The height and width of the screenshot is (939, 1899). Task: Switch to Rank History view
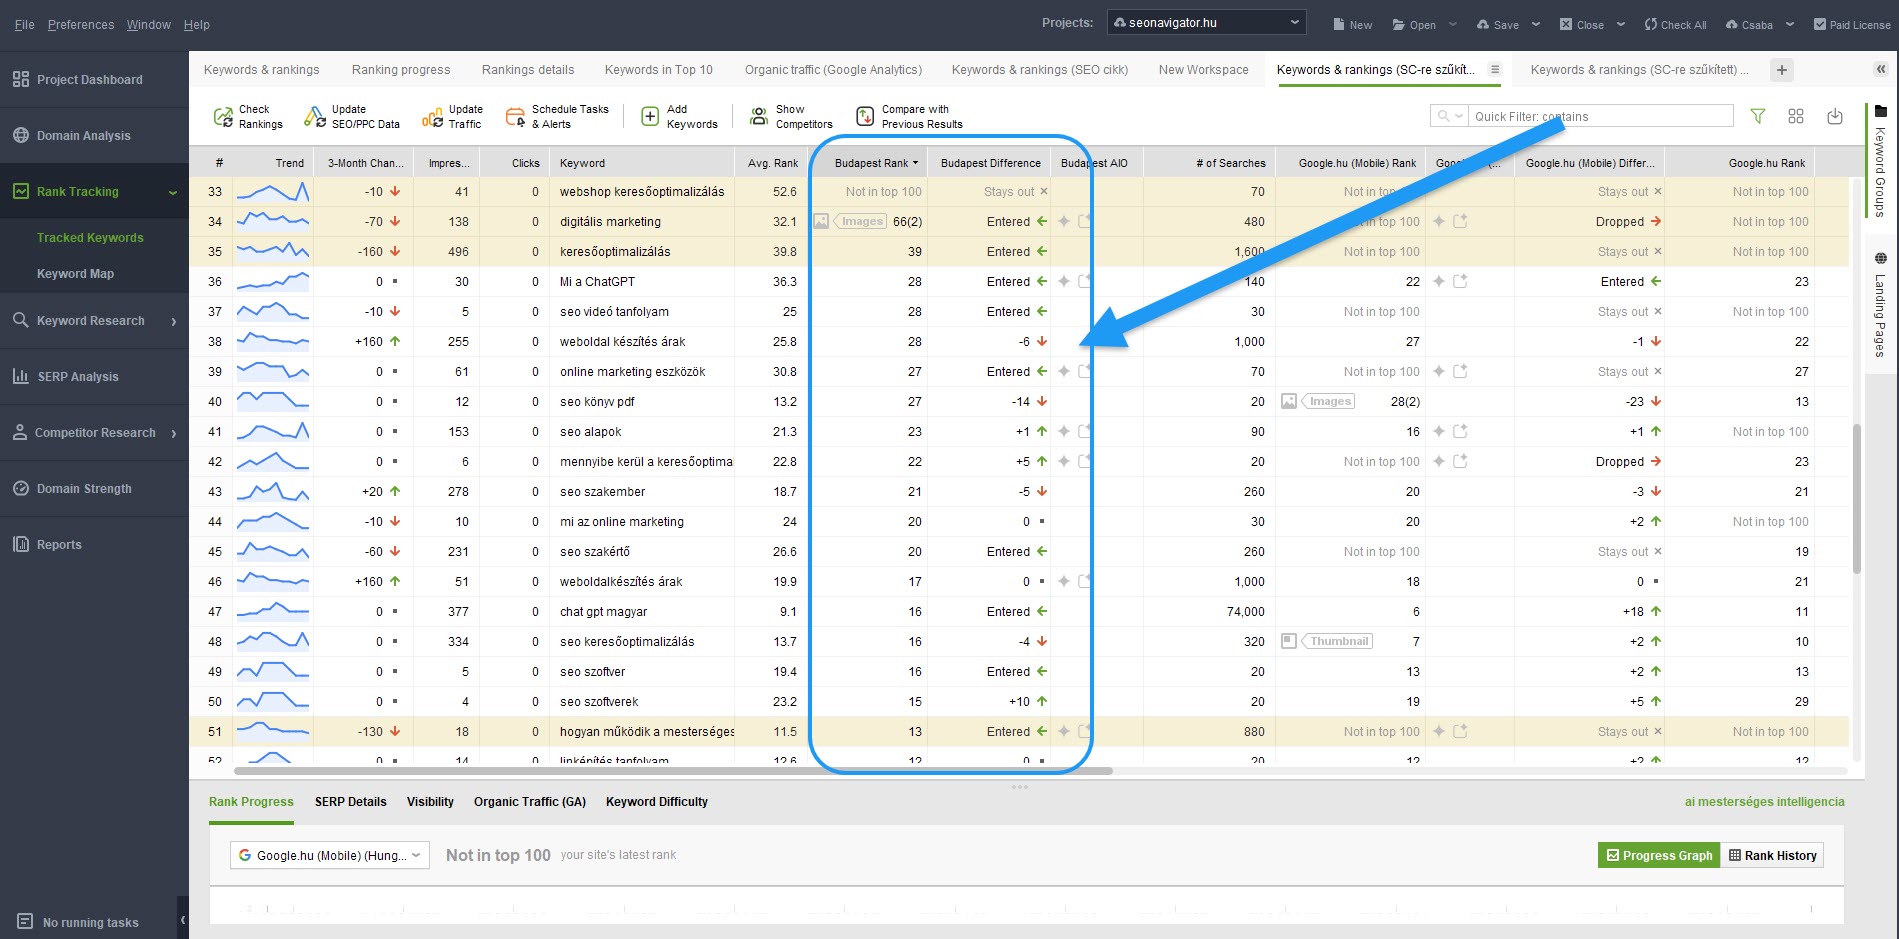(1772, 855)
